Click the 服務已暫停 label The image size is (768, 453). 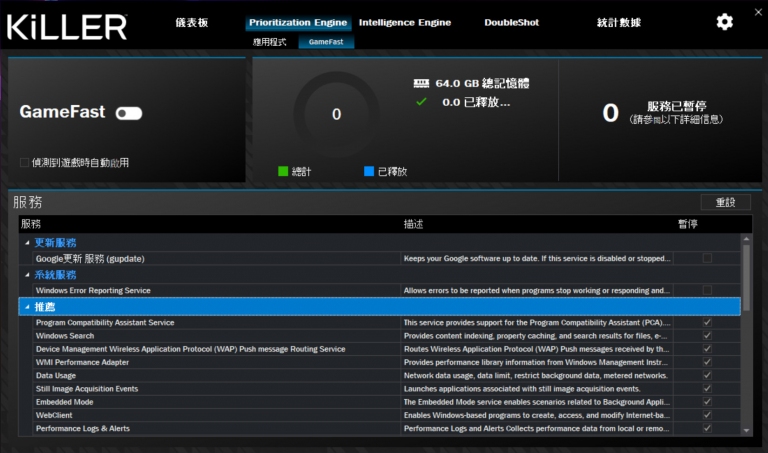pos(676,106)
